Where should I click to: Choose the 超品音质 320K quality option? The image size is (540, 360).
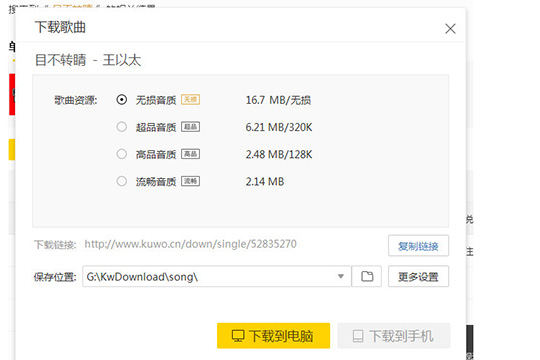122,127
